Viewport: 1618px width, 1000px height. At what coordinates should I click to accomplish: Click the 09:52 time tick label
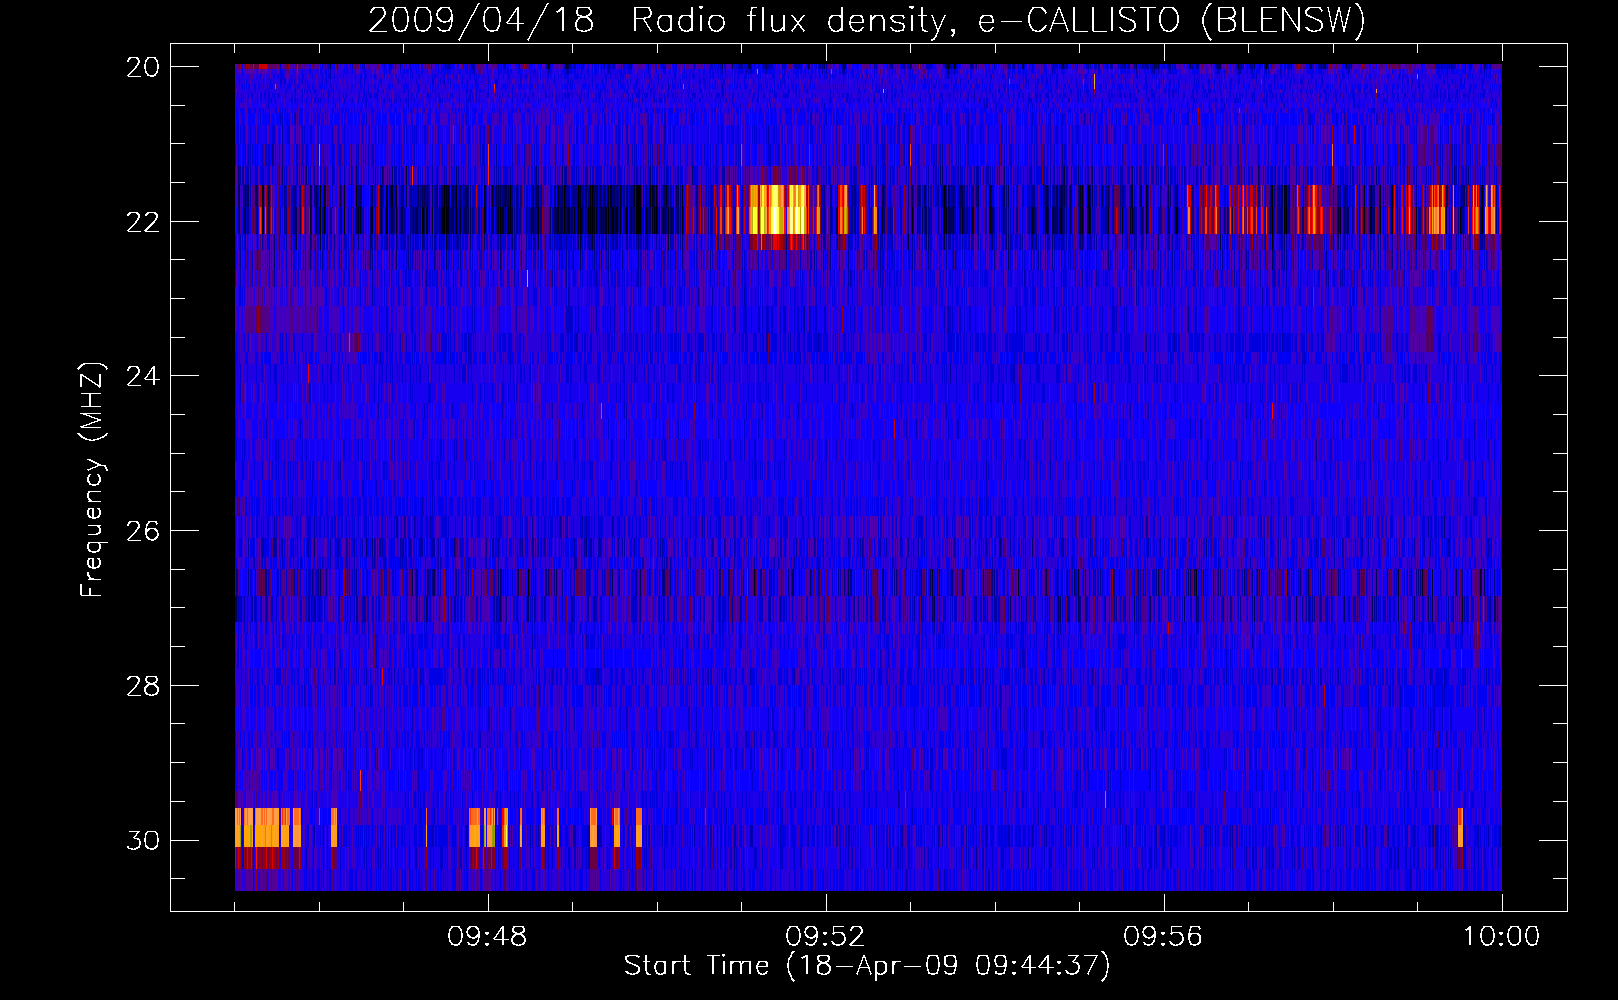825,937
